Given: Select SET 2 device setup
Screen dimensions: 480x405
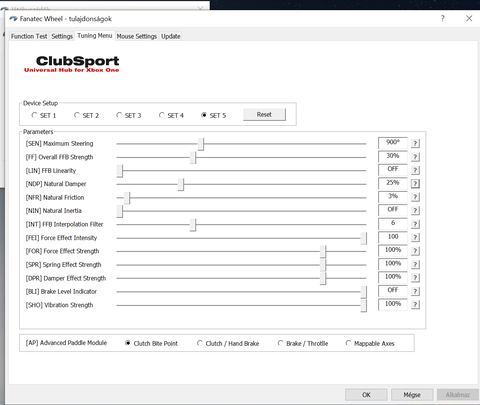Looking at the screenshot, I should (x=86, y=115).
